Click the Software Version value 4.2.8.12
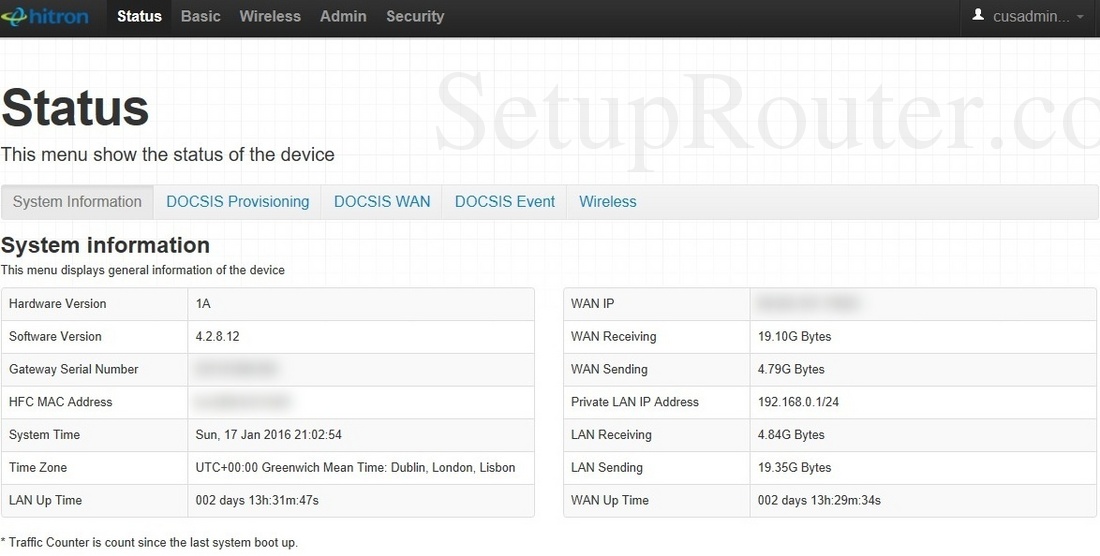Screen dimensions: 1100x556 coord(218,337)
